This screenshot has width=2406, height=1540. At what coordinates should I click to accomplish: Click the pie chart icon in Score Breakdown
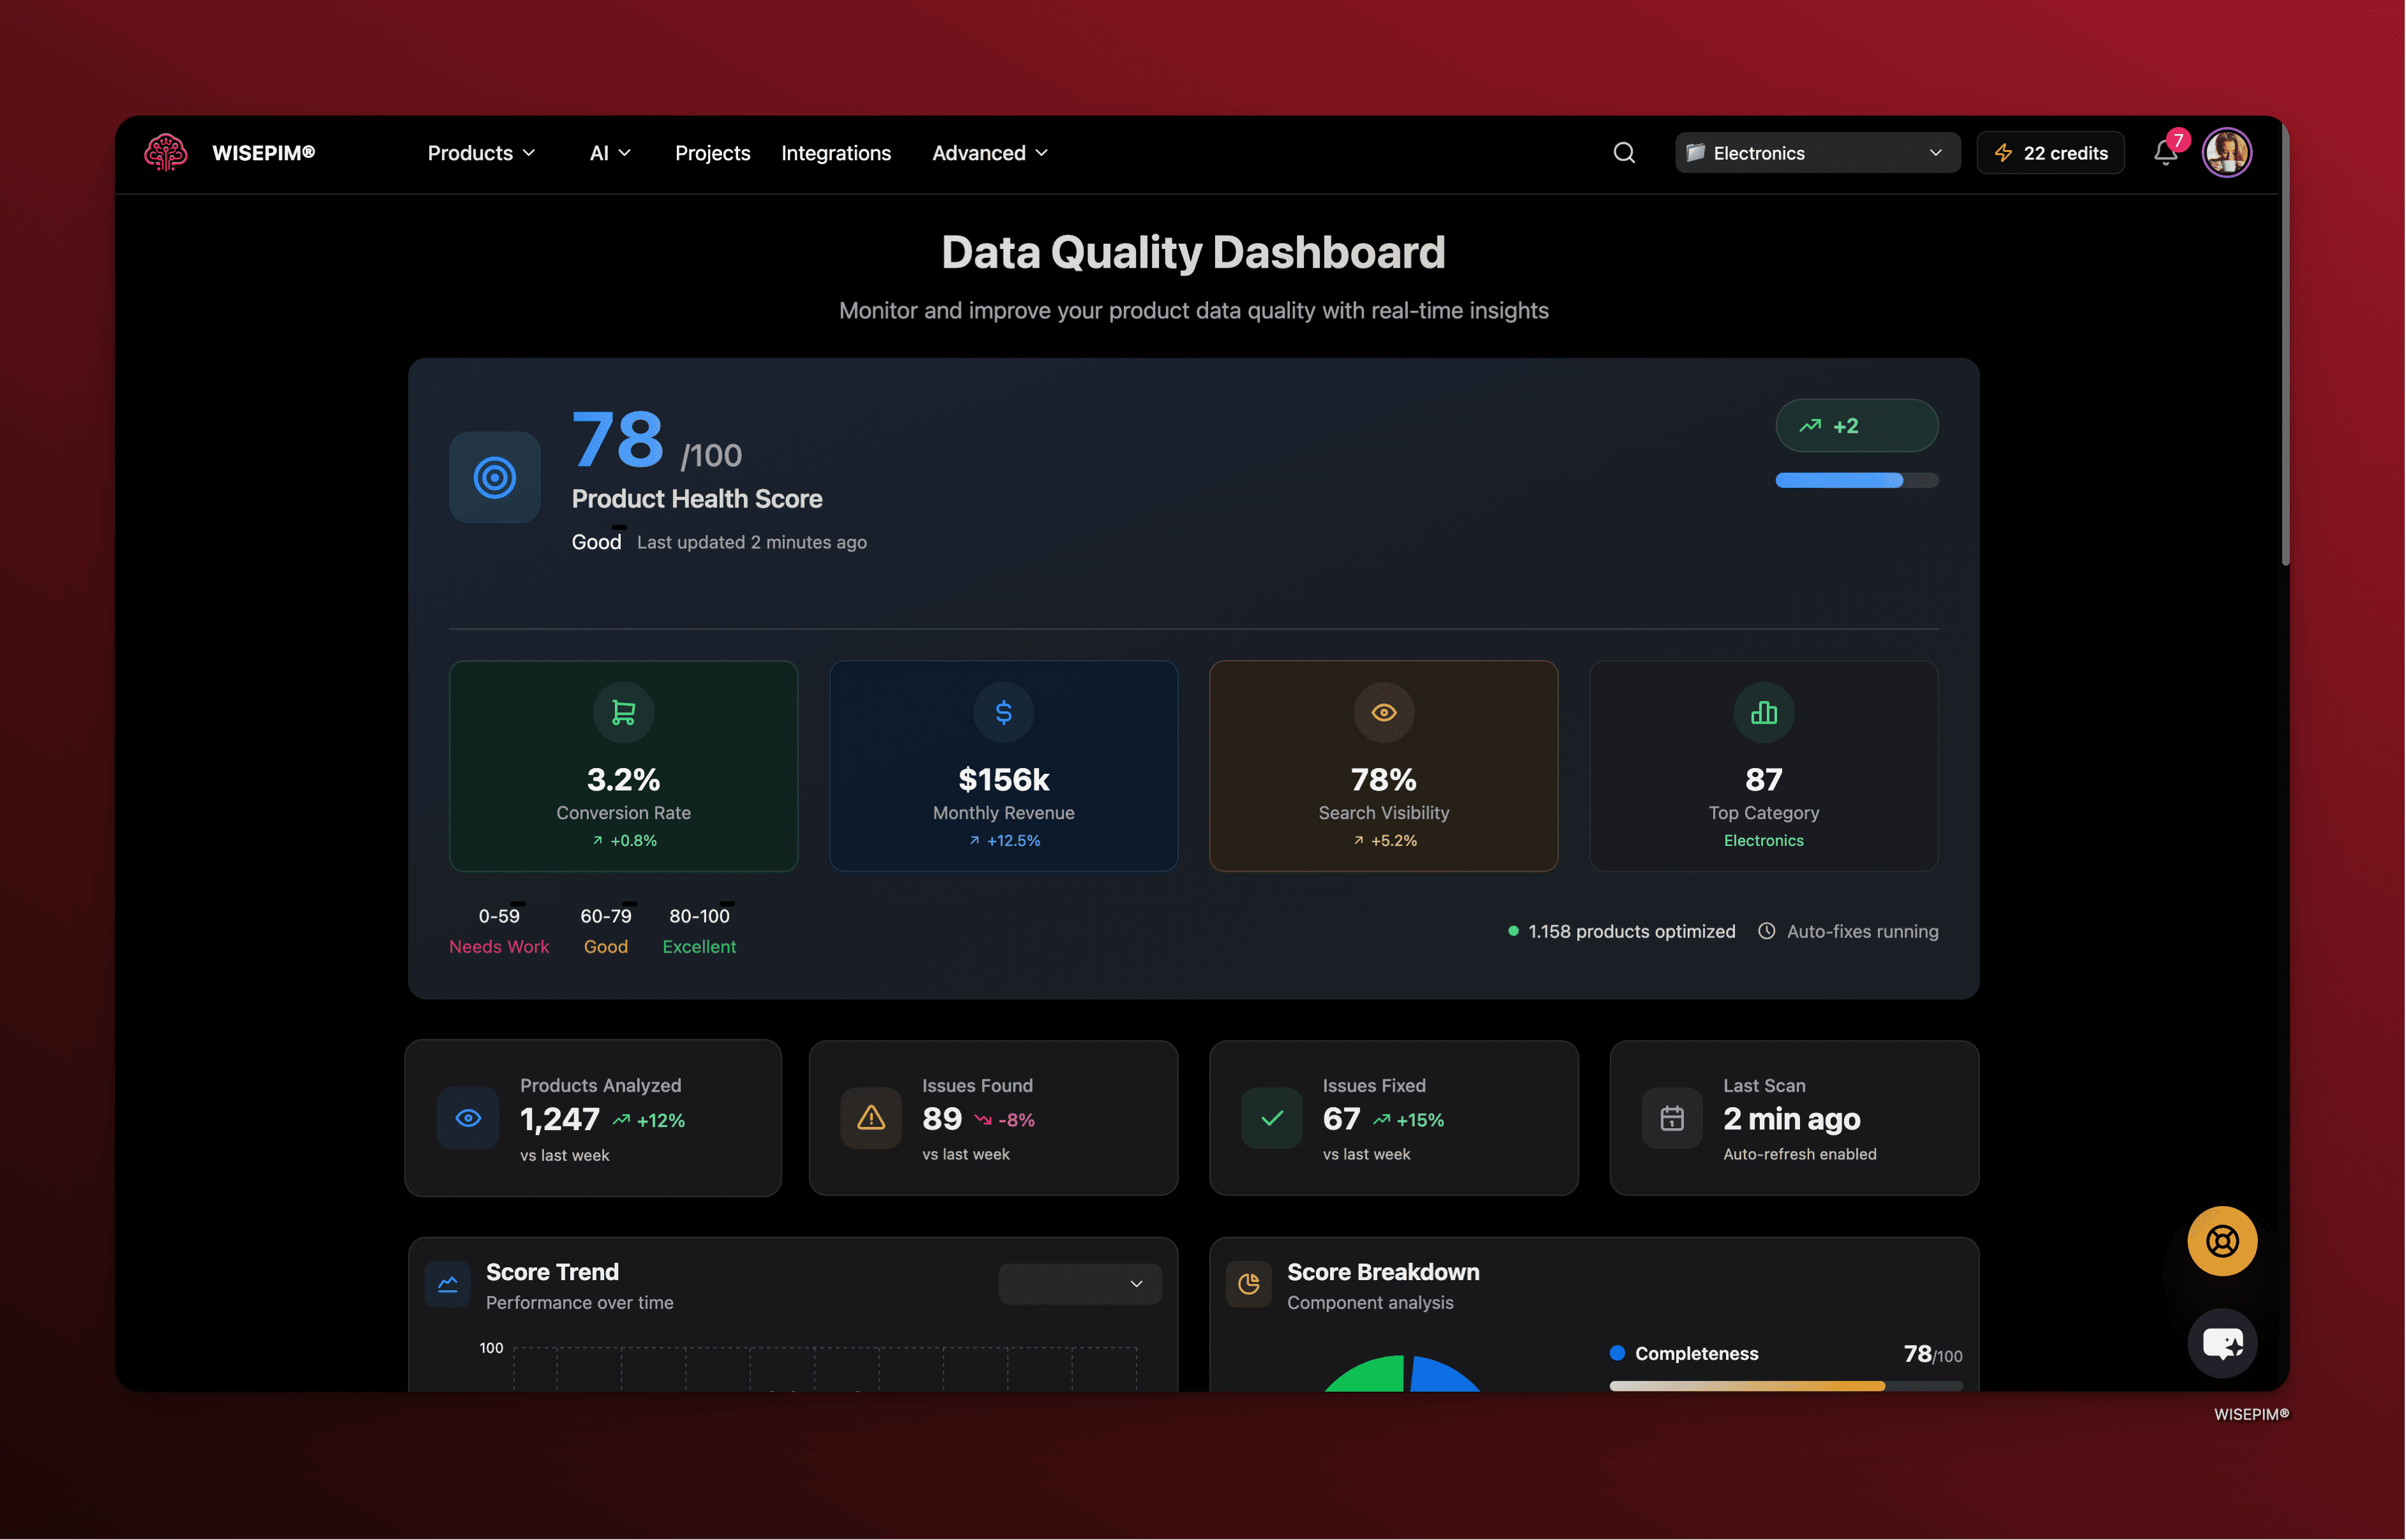(x=1248, y=1283)
